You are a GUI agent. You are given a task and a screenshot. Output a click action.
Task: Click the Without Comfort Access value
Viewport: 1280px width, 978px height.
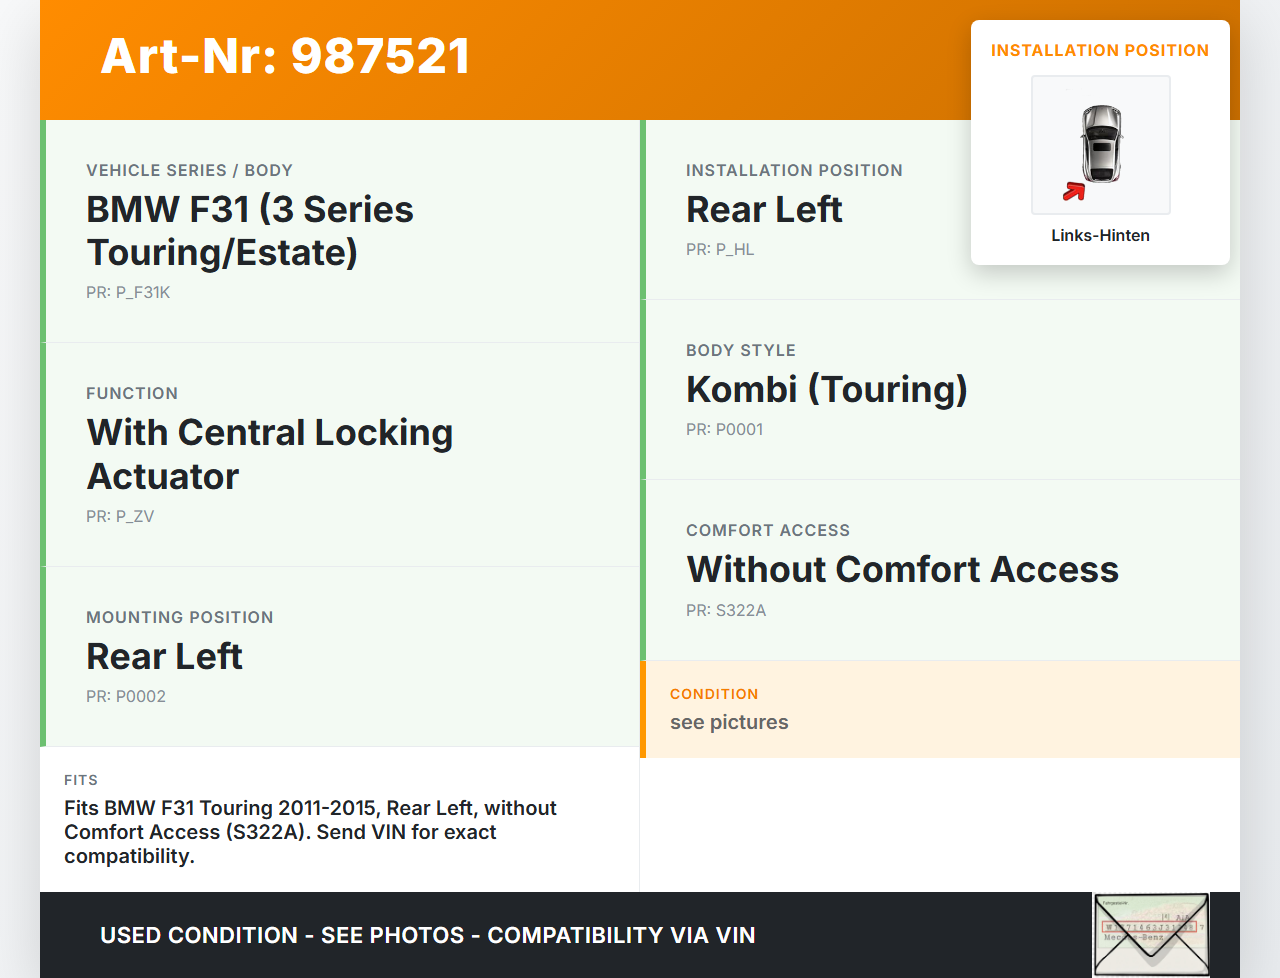[902, 570]
